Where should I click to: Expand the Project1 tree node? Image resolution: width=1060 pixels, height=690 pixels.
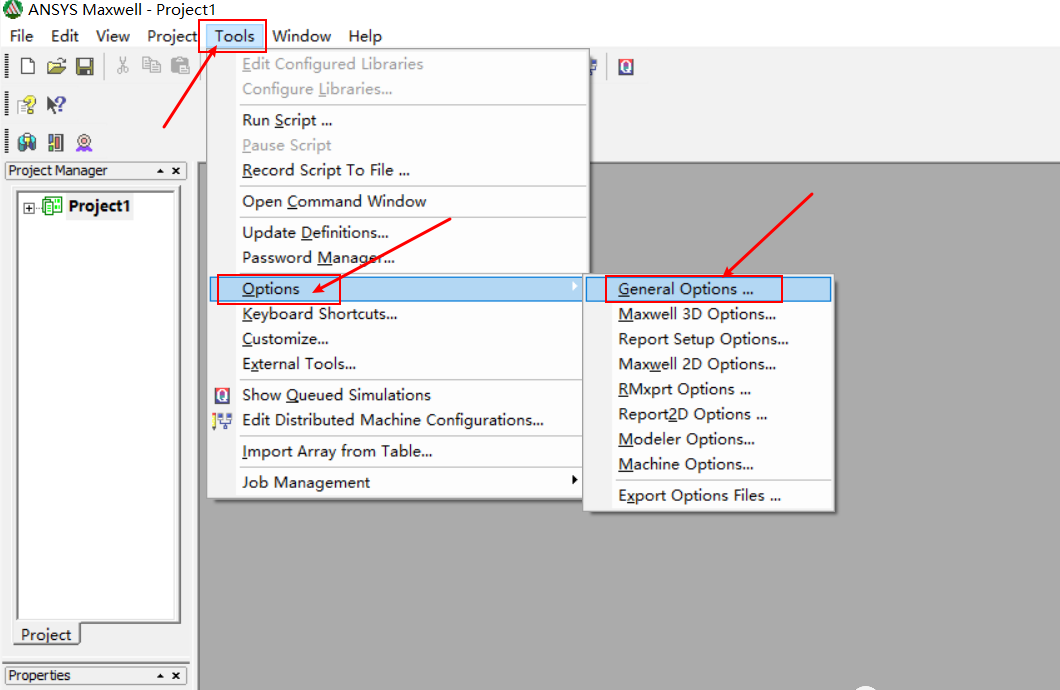click(x=28, y=207)
